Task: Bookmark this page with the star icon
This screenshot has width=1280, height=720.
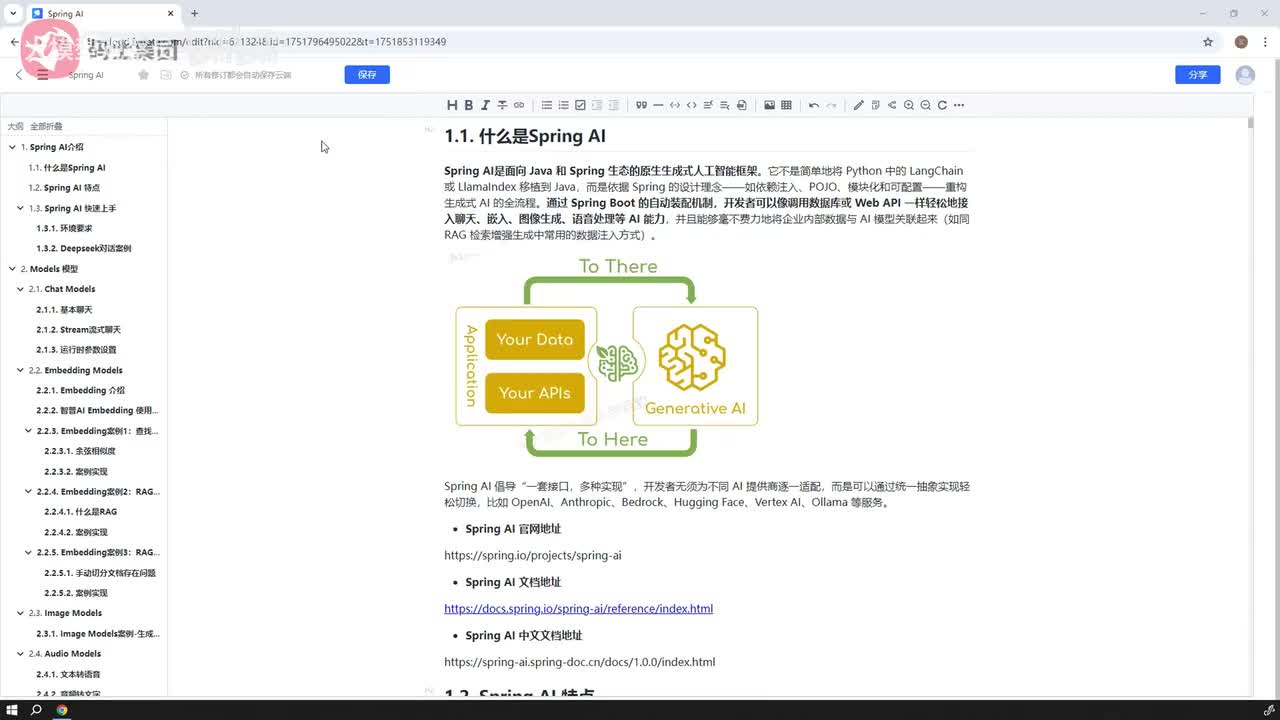Action: 1208,42
